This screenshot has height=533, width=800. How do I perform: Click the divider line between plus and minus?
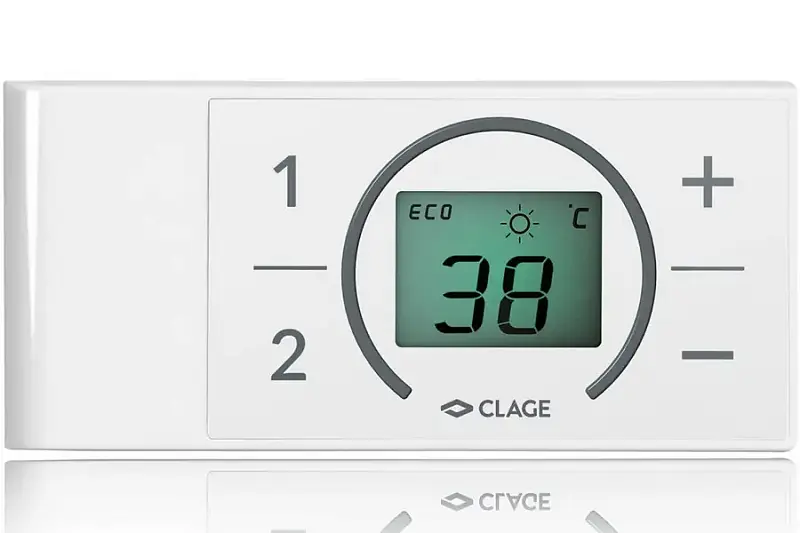click(x=707, y=268)
